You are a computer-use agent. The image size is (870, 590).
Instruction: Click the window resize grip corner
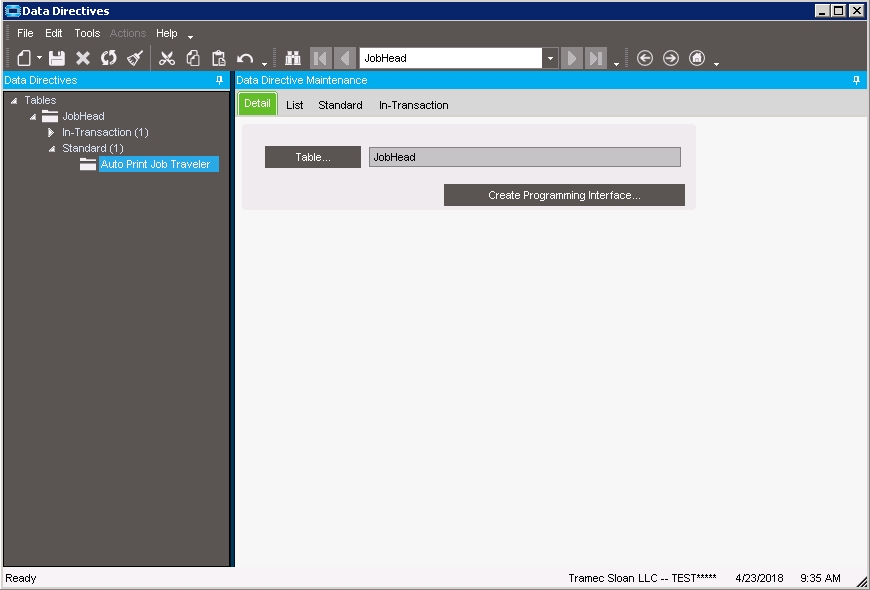tap(862, 581)
